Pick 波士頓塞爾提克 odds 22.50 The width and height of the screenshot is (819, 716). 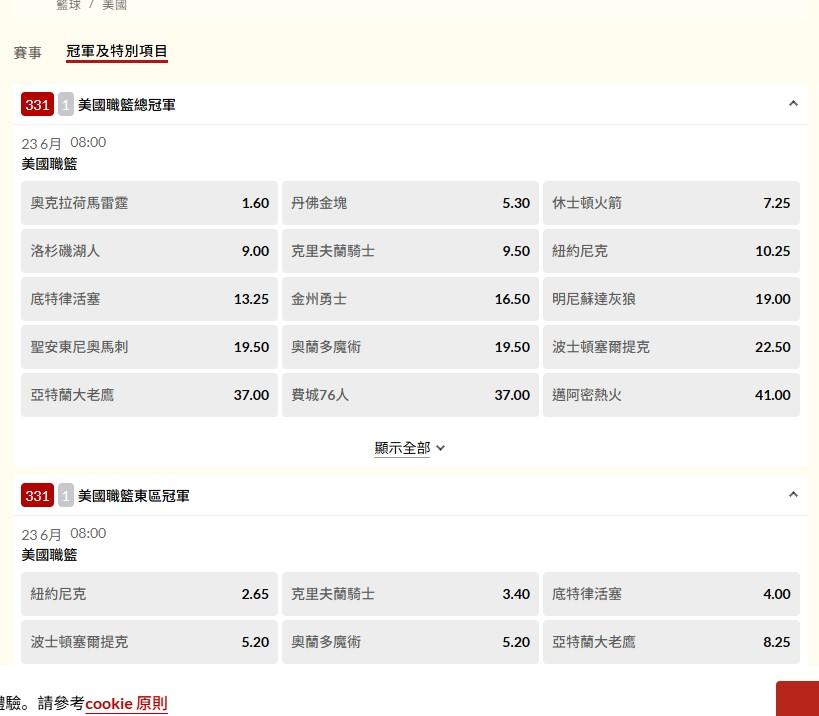tap(671, 347)
